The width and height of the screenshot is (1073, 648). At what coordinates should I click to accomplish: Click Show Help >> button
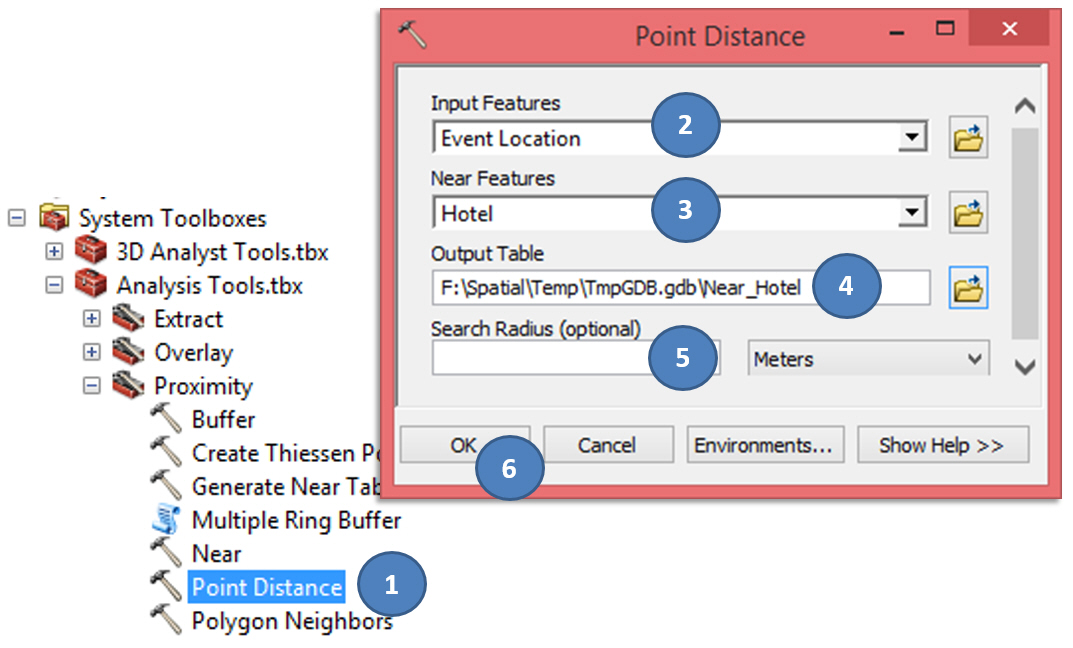click(942, 445)
